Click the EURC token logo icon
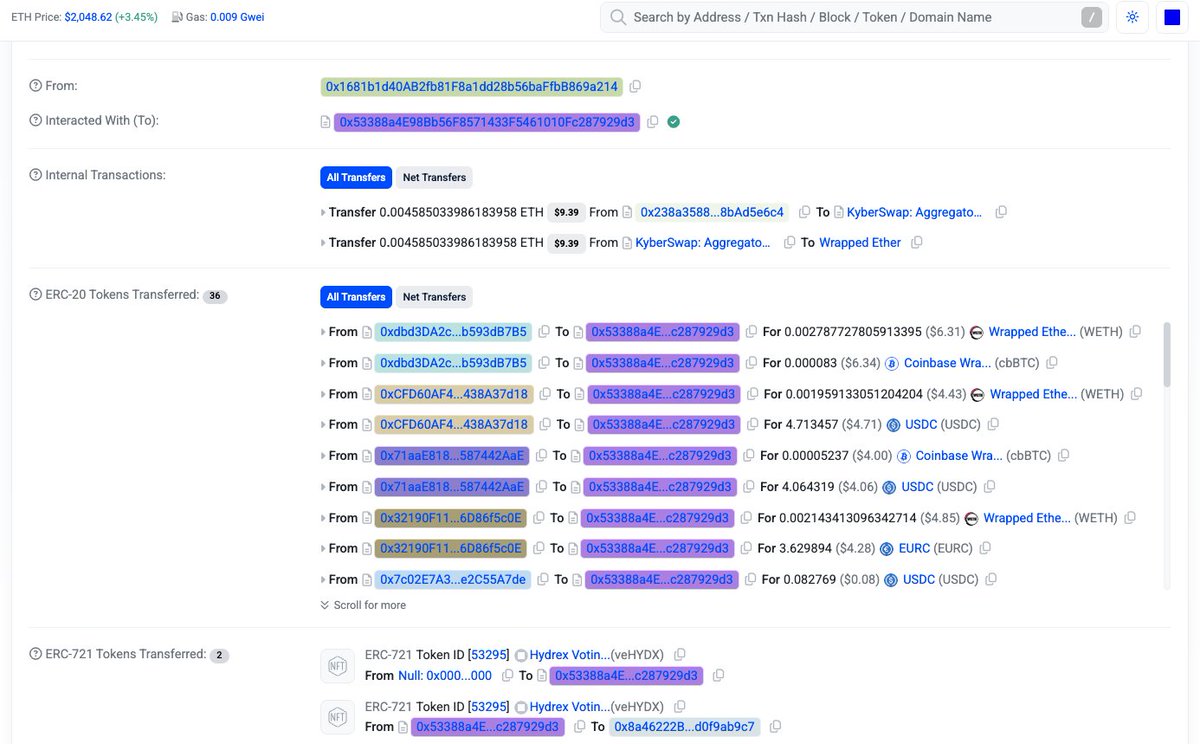 pyautogui.click(x=888, y=548)
